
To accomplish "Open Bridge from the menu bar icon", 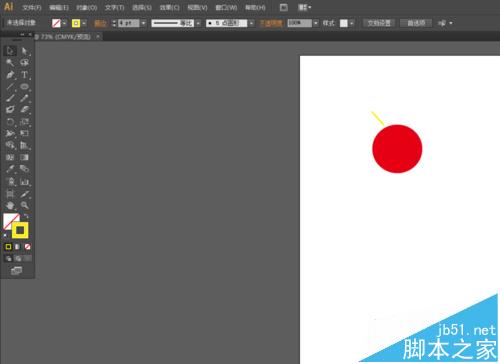I will click(283, 7).
